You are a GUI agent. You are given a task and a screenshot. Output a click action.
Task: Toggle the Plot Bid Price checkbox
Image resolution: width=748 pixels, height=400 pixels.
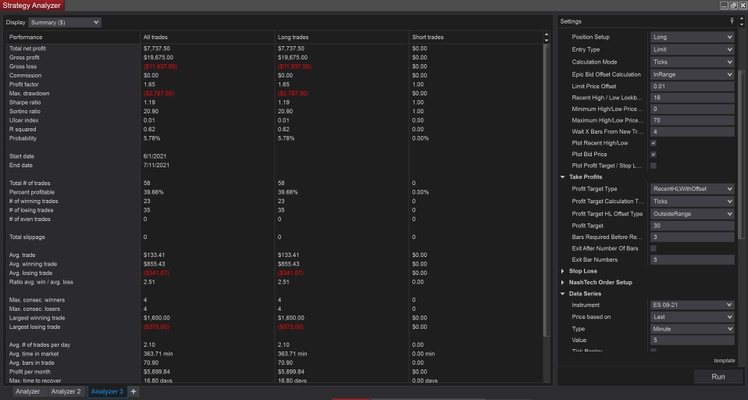(653, 154)
